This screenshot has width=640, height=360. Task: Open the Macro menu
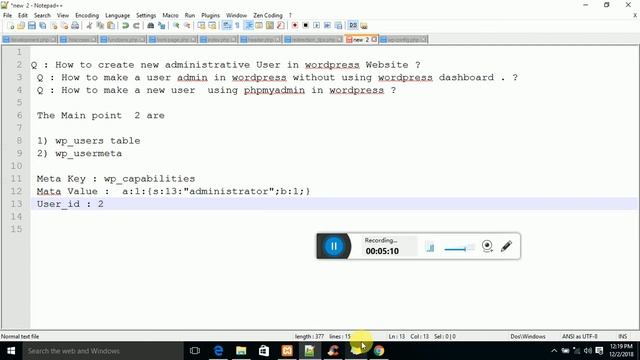point(170,15)
